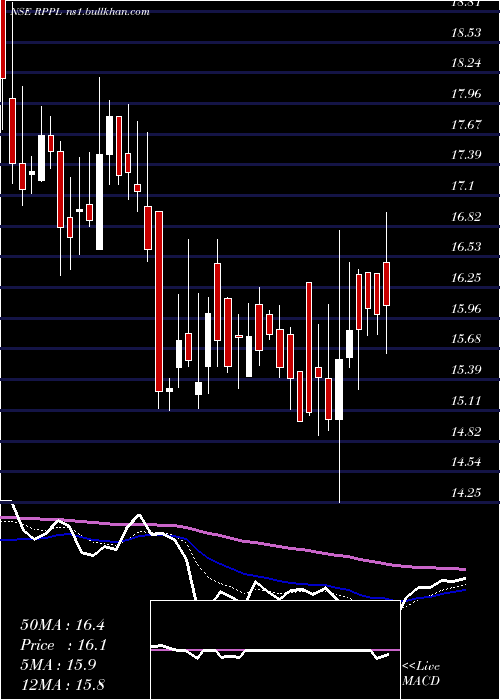The image size is (500, 700).
Task: Click the 5MA : 15.9 reading
Action: [x=59, y=665]
